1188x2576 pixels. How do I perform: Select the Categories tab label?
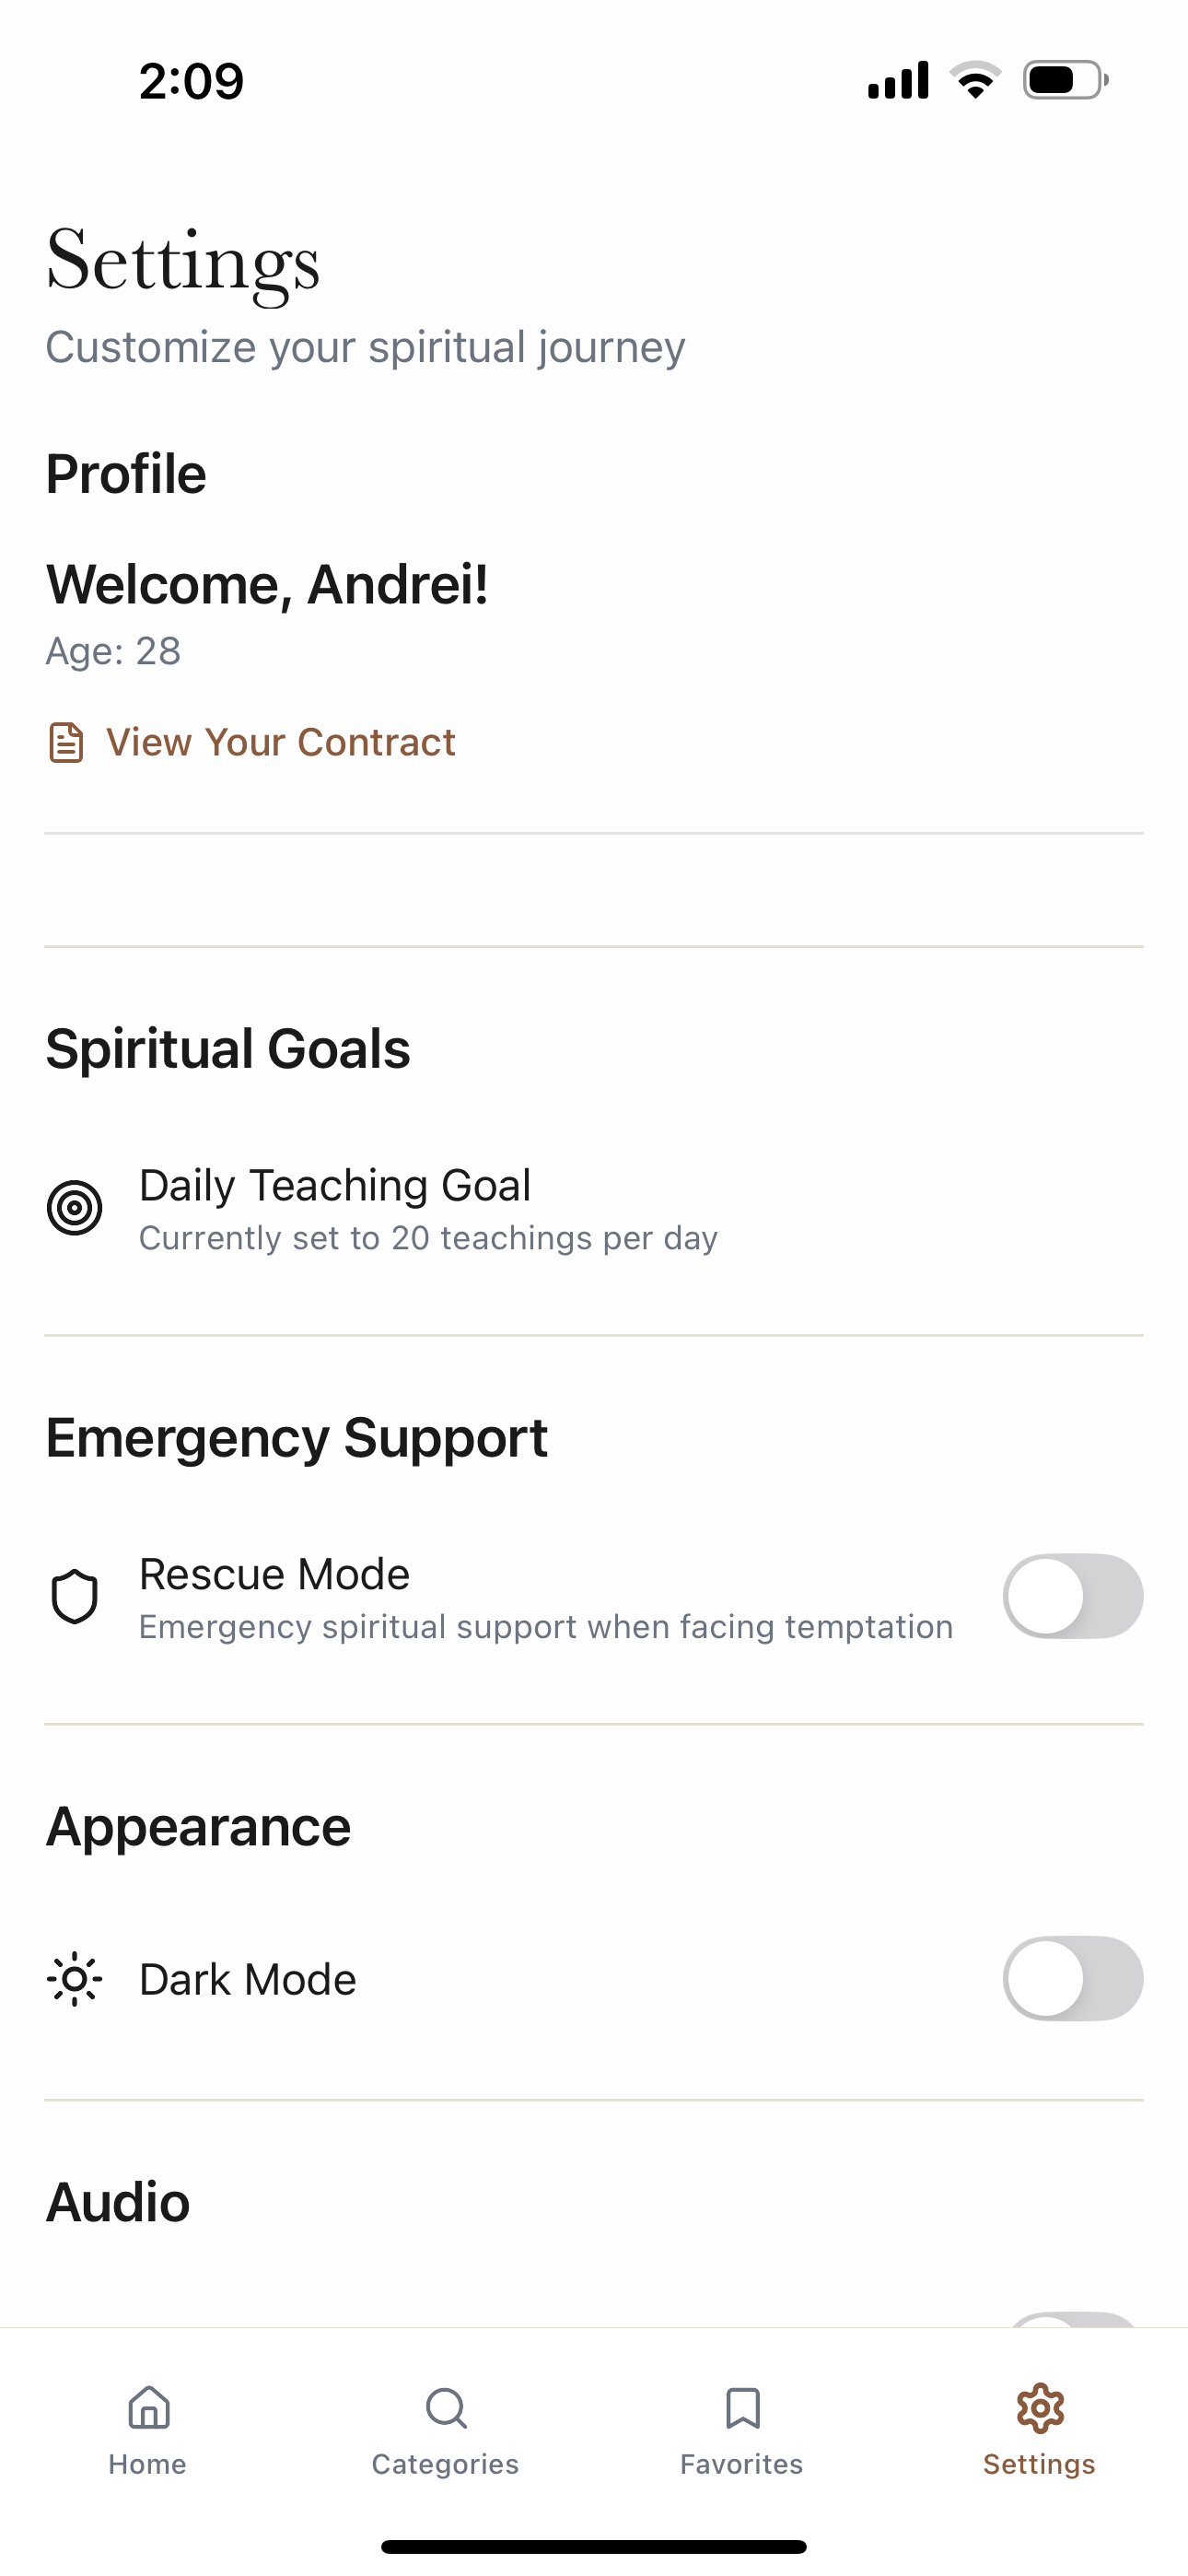(x=446, y=2464)
